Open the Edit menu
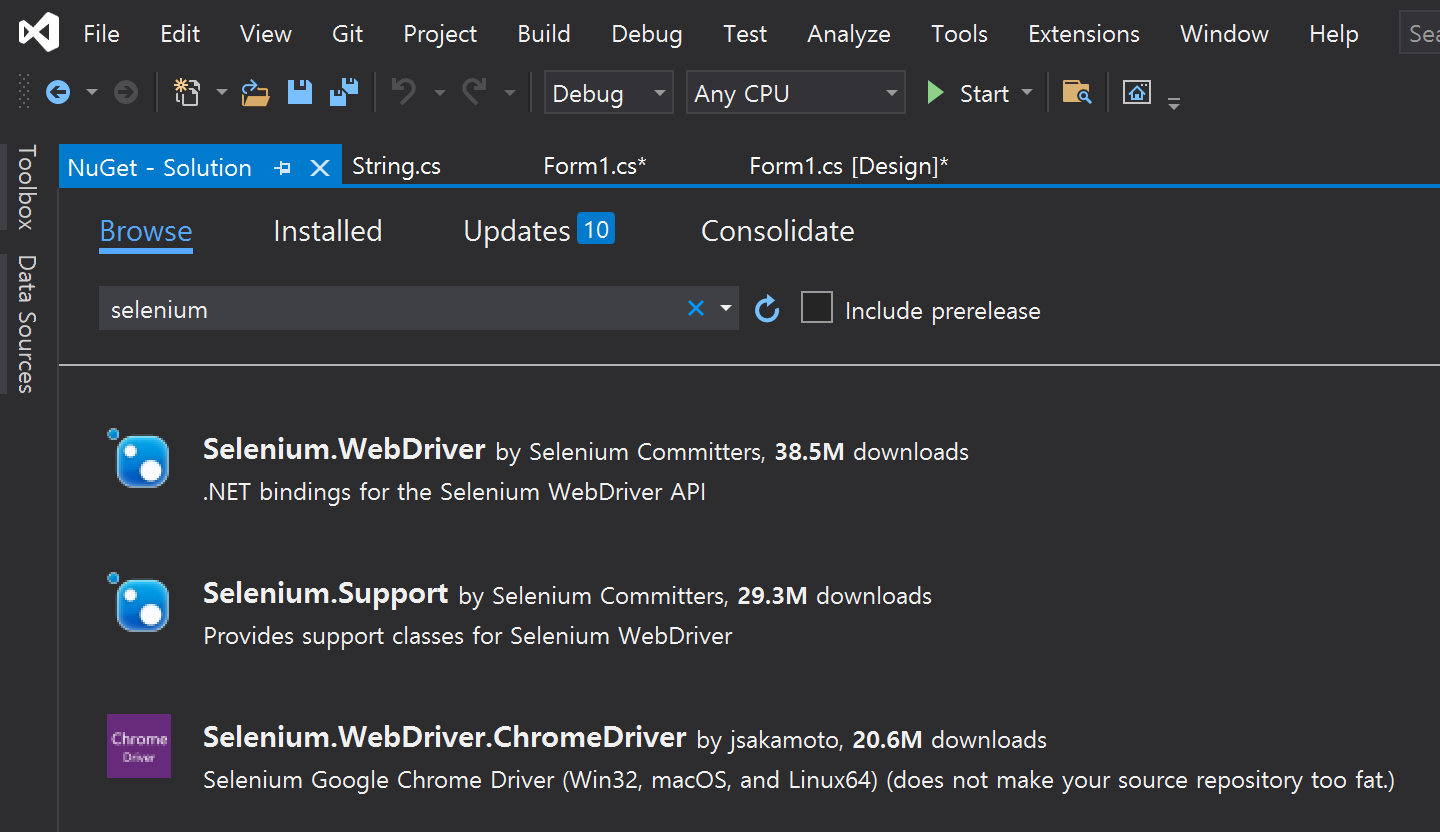Image resolution: width=1440 pixels, height=832 pixels. coord(180,34)
